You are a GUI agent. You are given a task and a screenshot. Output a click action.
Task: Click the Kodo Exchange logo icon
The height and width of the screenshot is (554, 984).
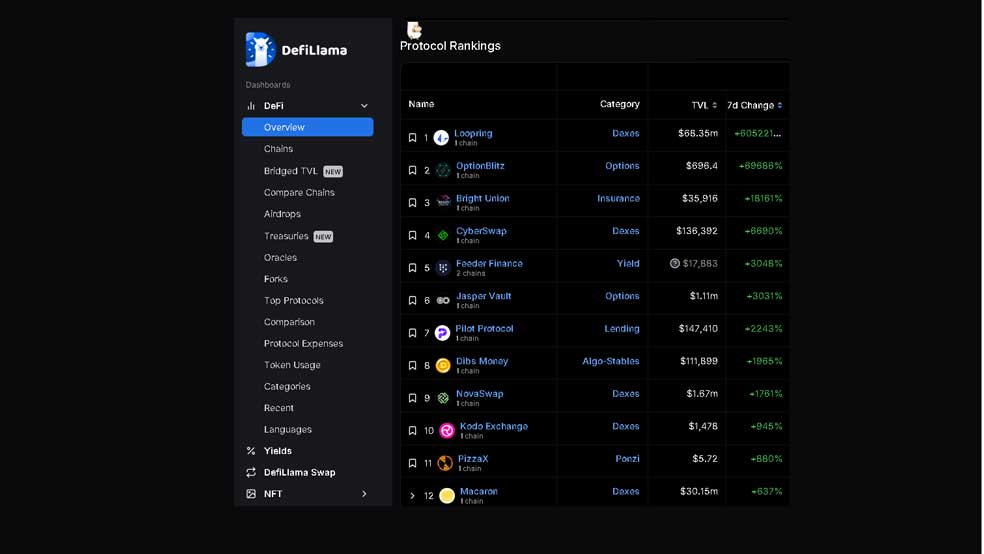click(x=447, y=430)
